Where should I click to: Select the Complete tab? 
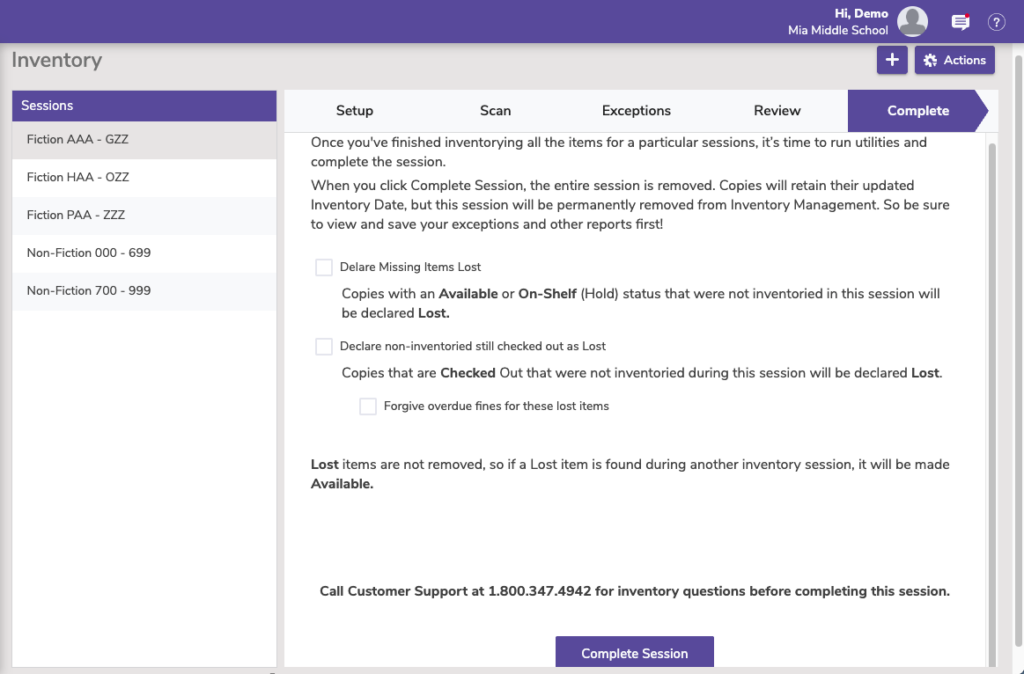point(918,111)
